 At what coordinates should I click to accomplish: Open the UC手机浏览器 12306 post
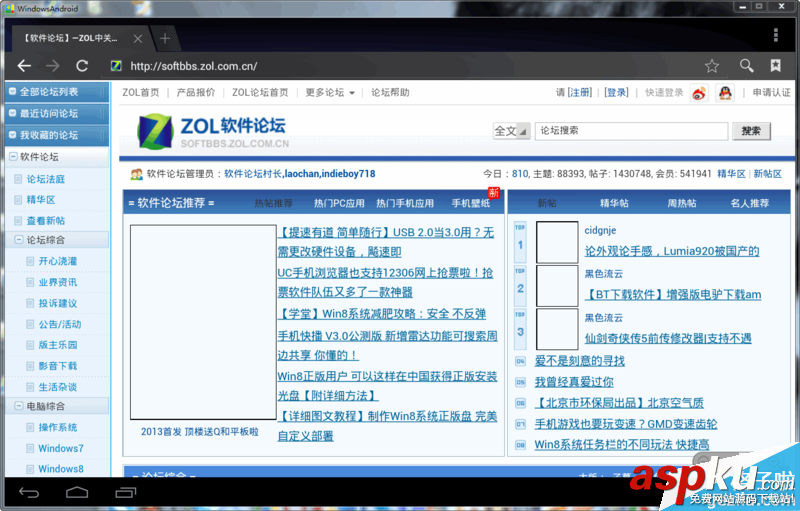pyautogui.click(x=385, y=283)
